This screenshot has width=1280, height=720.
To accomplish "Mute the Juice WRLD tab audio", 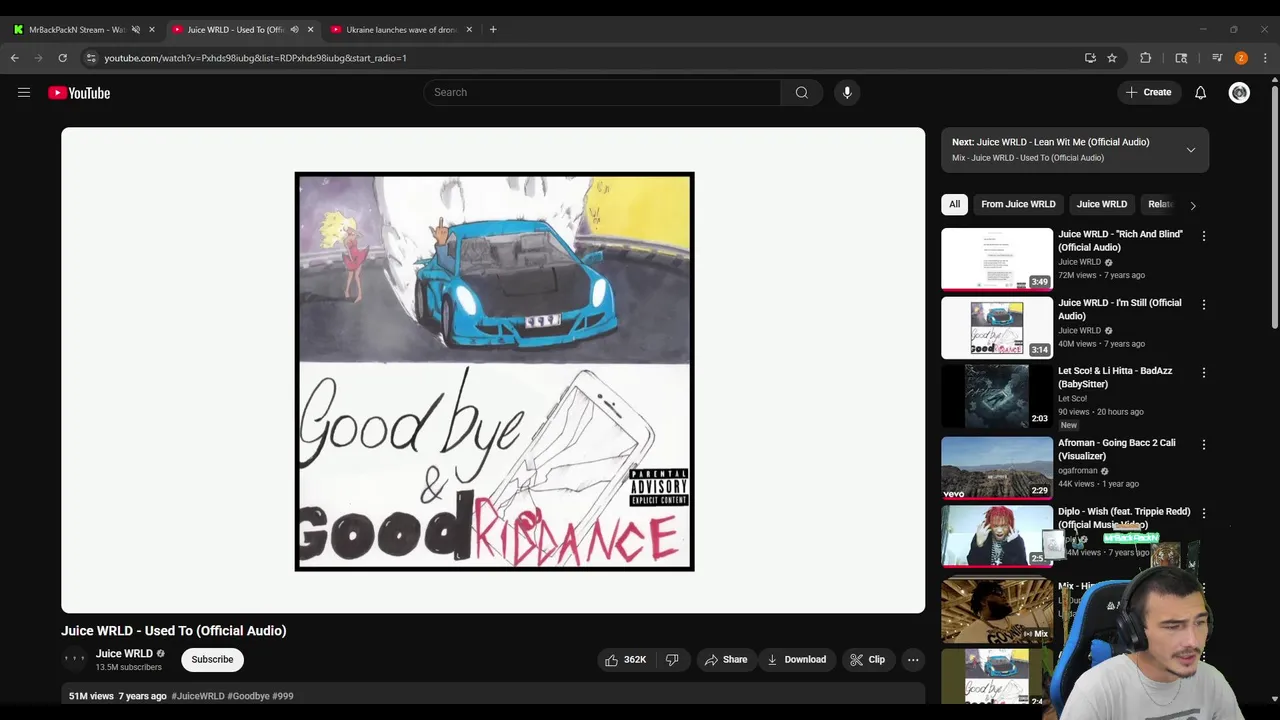I will (294, 29).
